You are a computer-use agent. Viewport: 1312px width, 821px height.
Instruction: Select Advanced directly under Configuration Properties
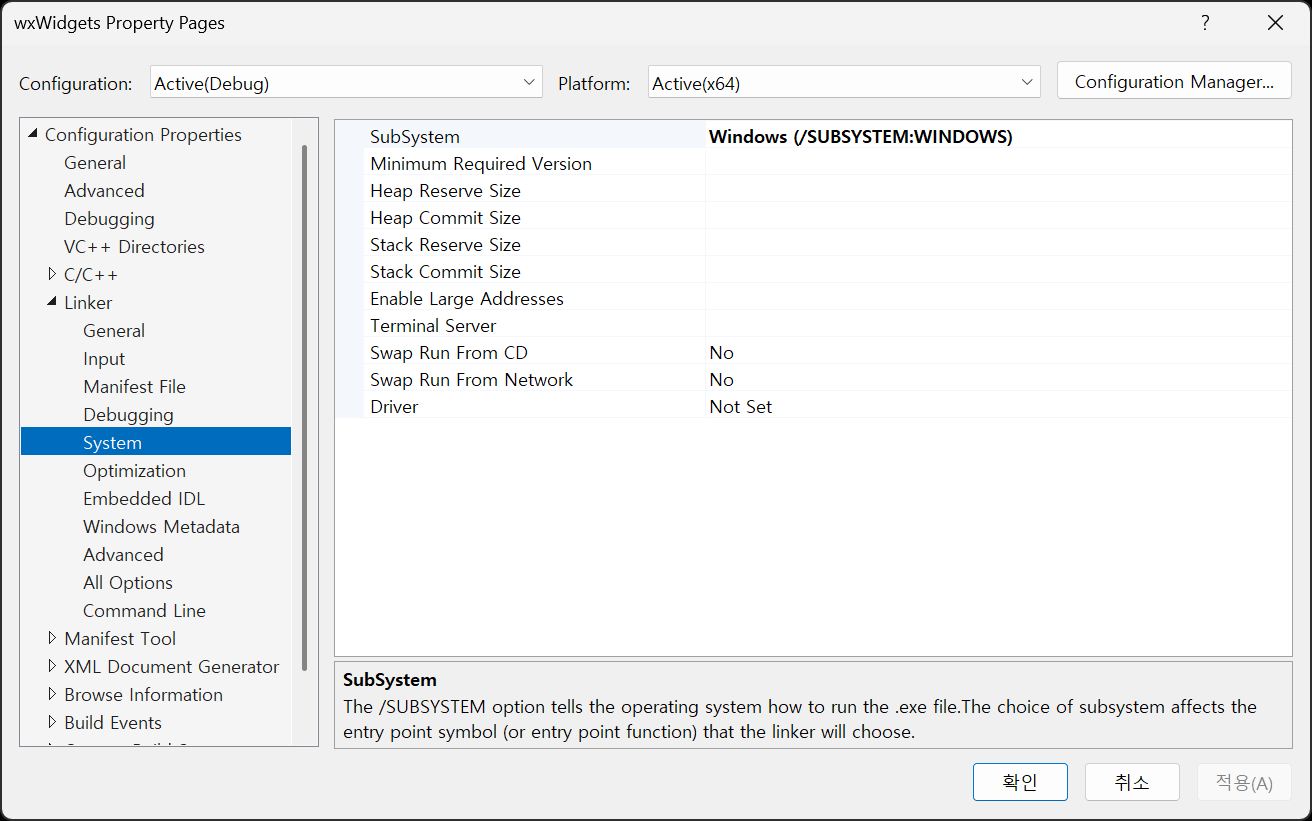pyautogui.click(x=104, y=191)
